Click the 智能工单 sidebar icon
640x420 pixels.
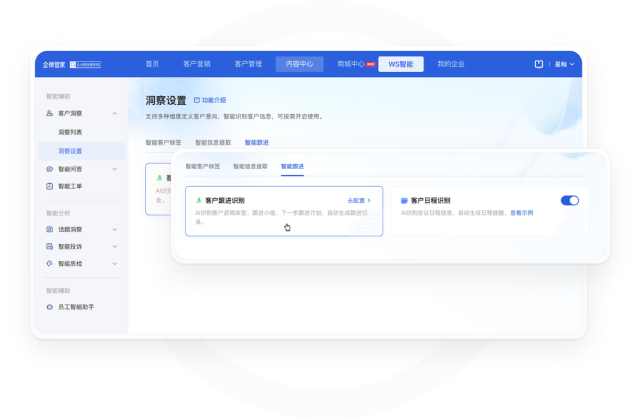pyautogui.click(x=50, y=186)
